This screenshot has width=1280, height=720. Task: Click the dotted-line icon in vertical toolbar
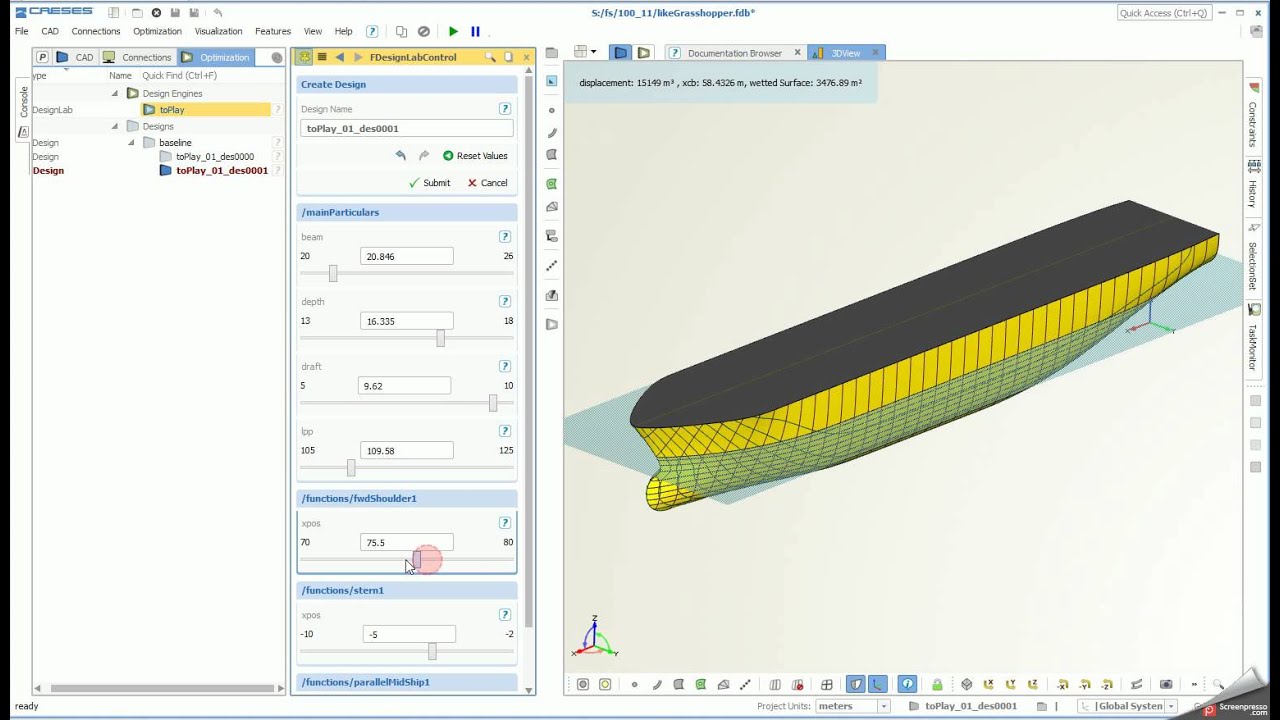[552, 266]
